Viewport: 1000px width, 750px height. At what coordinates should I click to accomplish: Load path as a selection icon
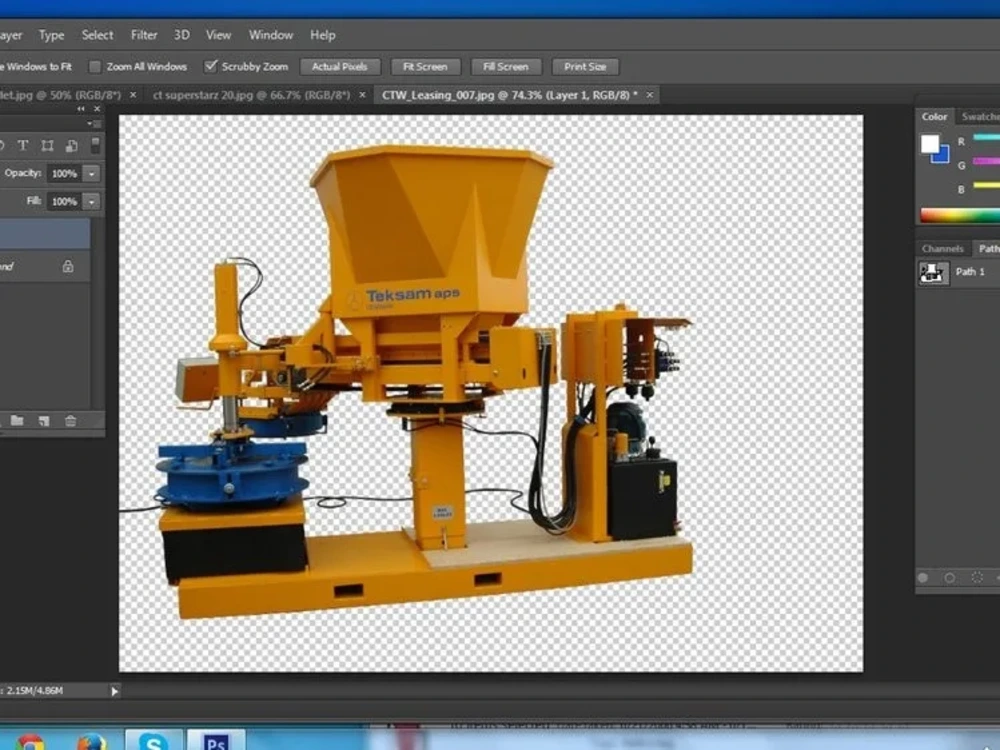point(976,578)
